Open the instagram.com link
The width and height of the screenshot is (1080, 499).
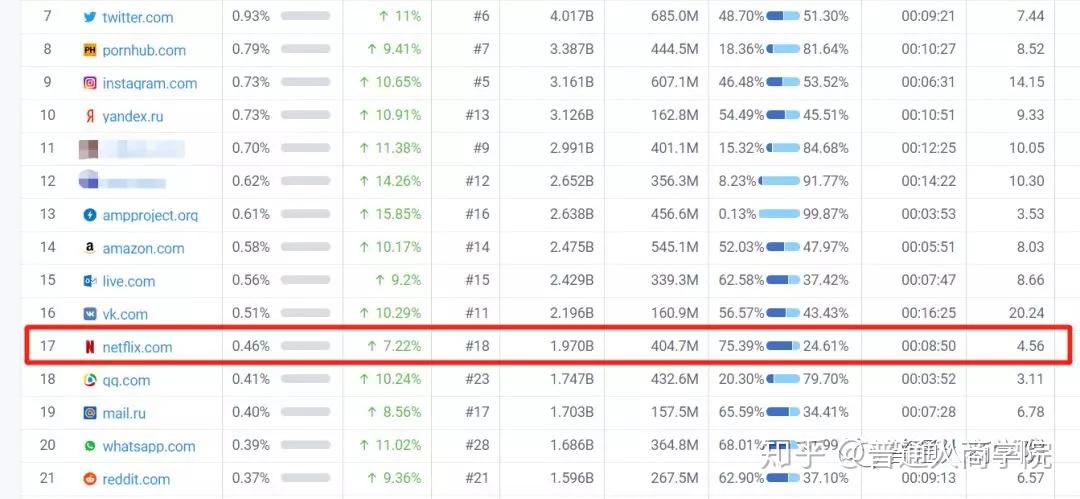149,83
